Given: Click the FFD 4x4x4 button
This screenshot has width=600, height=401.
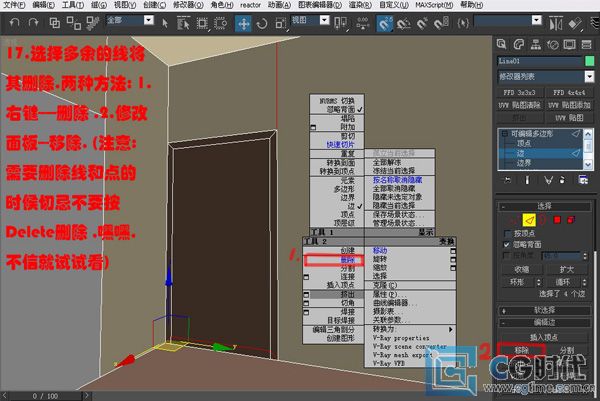Looking at the screenshot, I should [x=569, y=93].
